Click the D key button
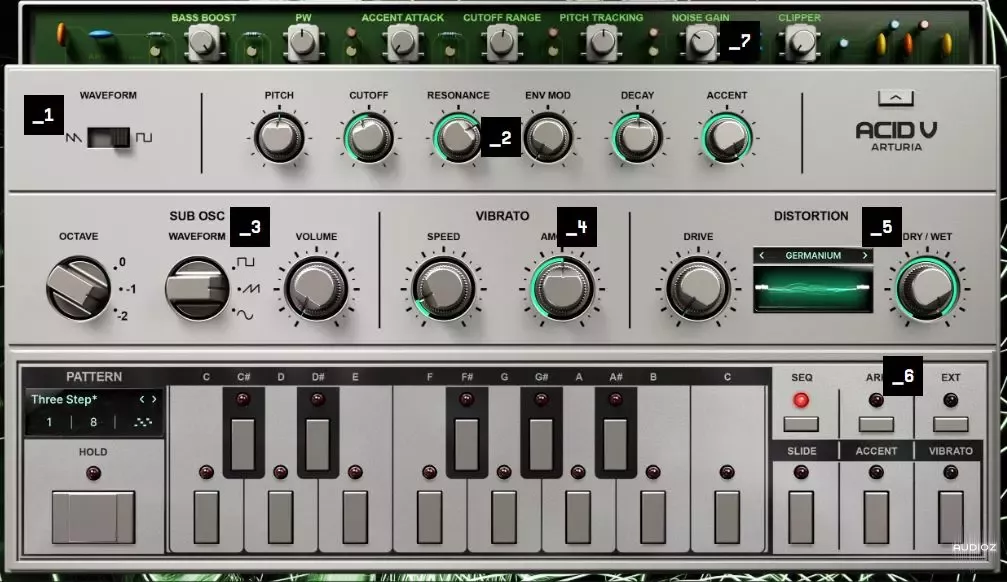 tap(281, 517)
